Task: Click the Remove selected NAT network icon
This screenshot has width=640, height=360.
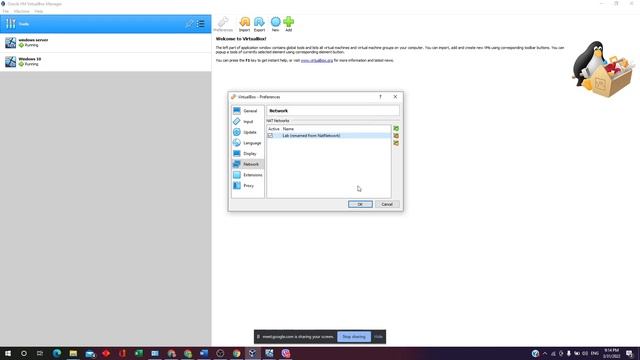Action: (x=396, y=136)
